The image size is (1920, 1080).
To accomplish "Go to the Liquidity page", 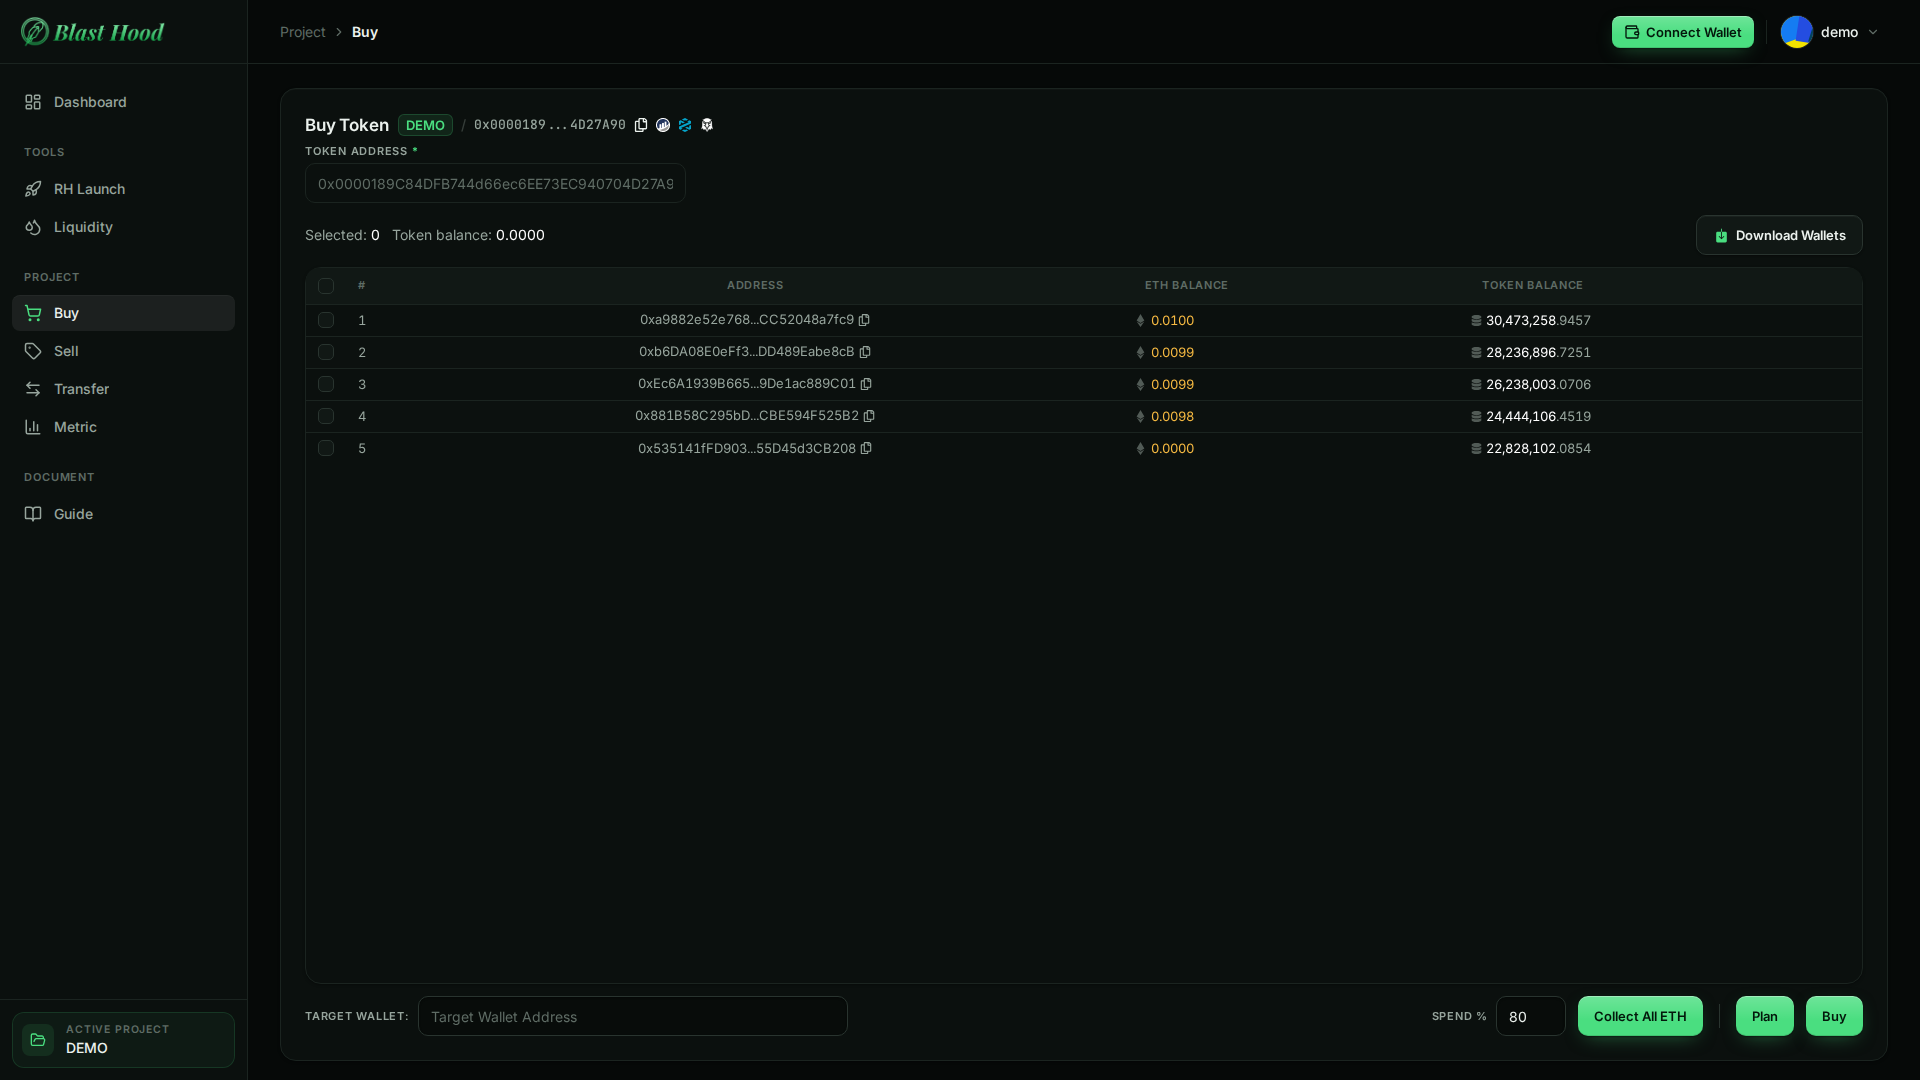I will [x=123, y=227].
